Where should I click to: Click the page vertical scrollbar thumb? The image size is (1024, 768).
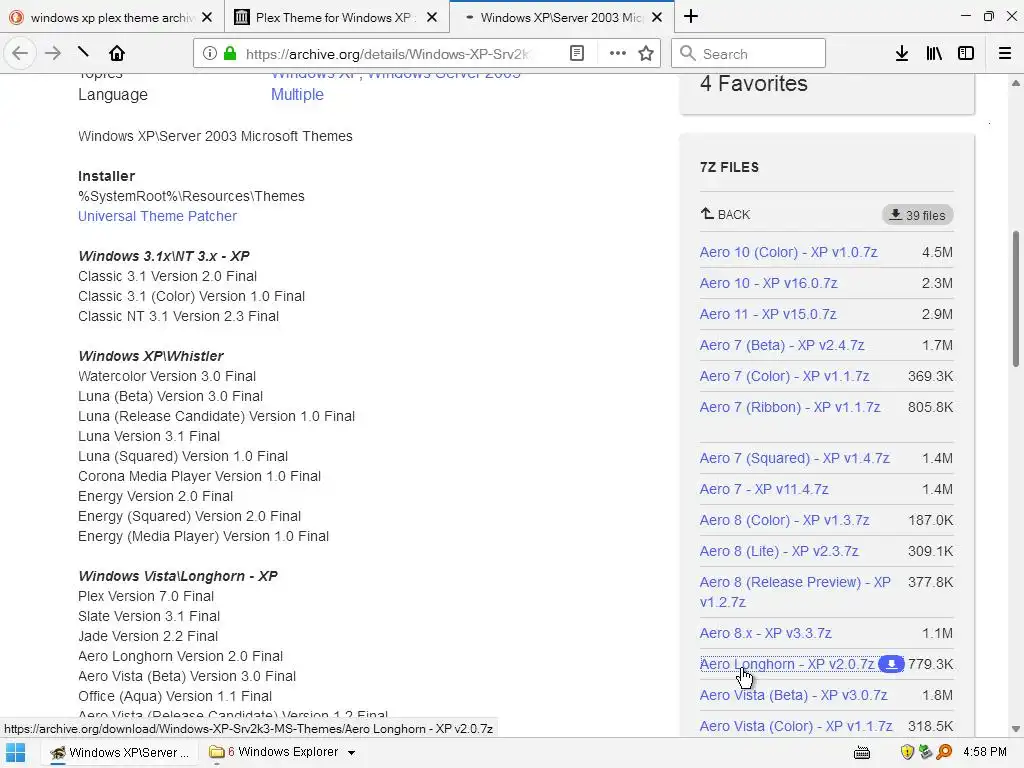click(x=1016, y=298)
